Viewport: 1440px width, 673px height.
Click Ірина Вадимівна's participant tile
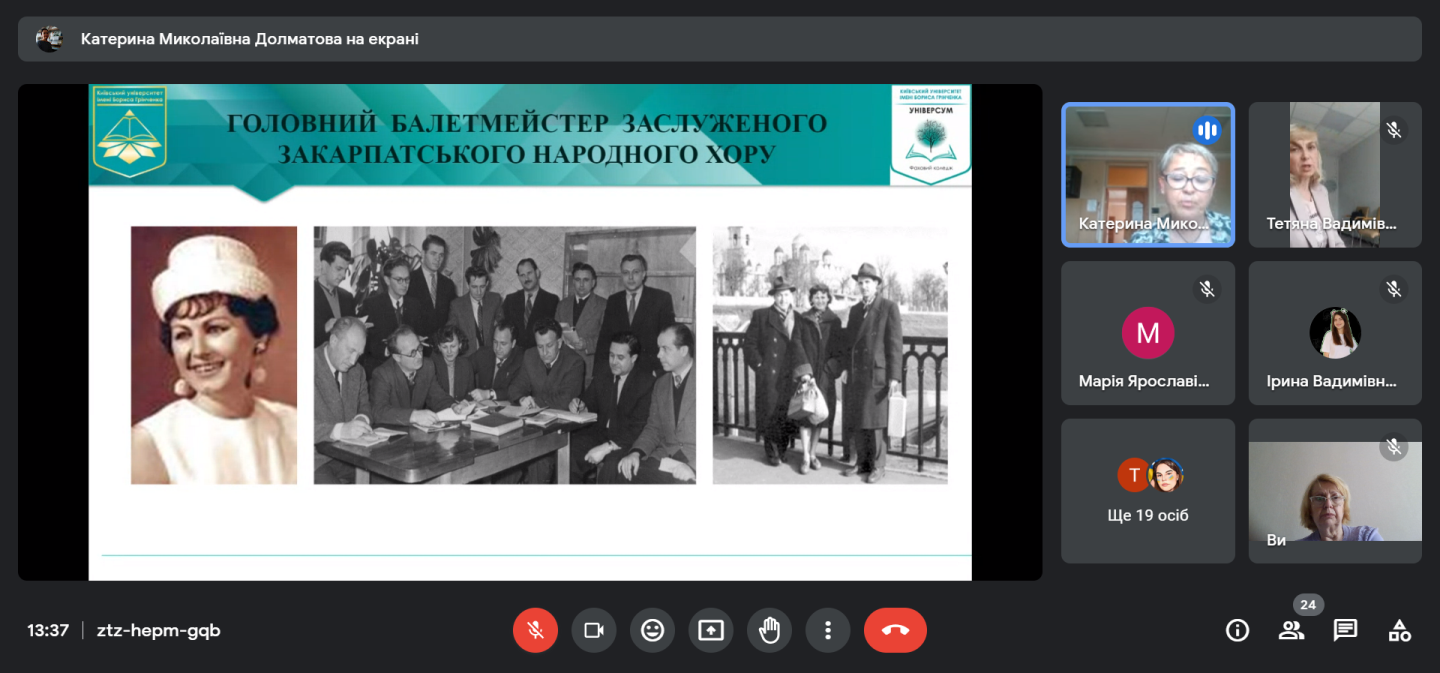pos(1334,333)
